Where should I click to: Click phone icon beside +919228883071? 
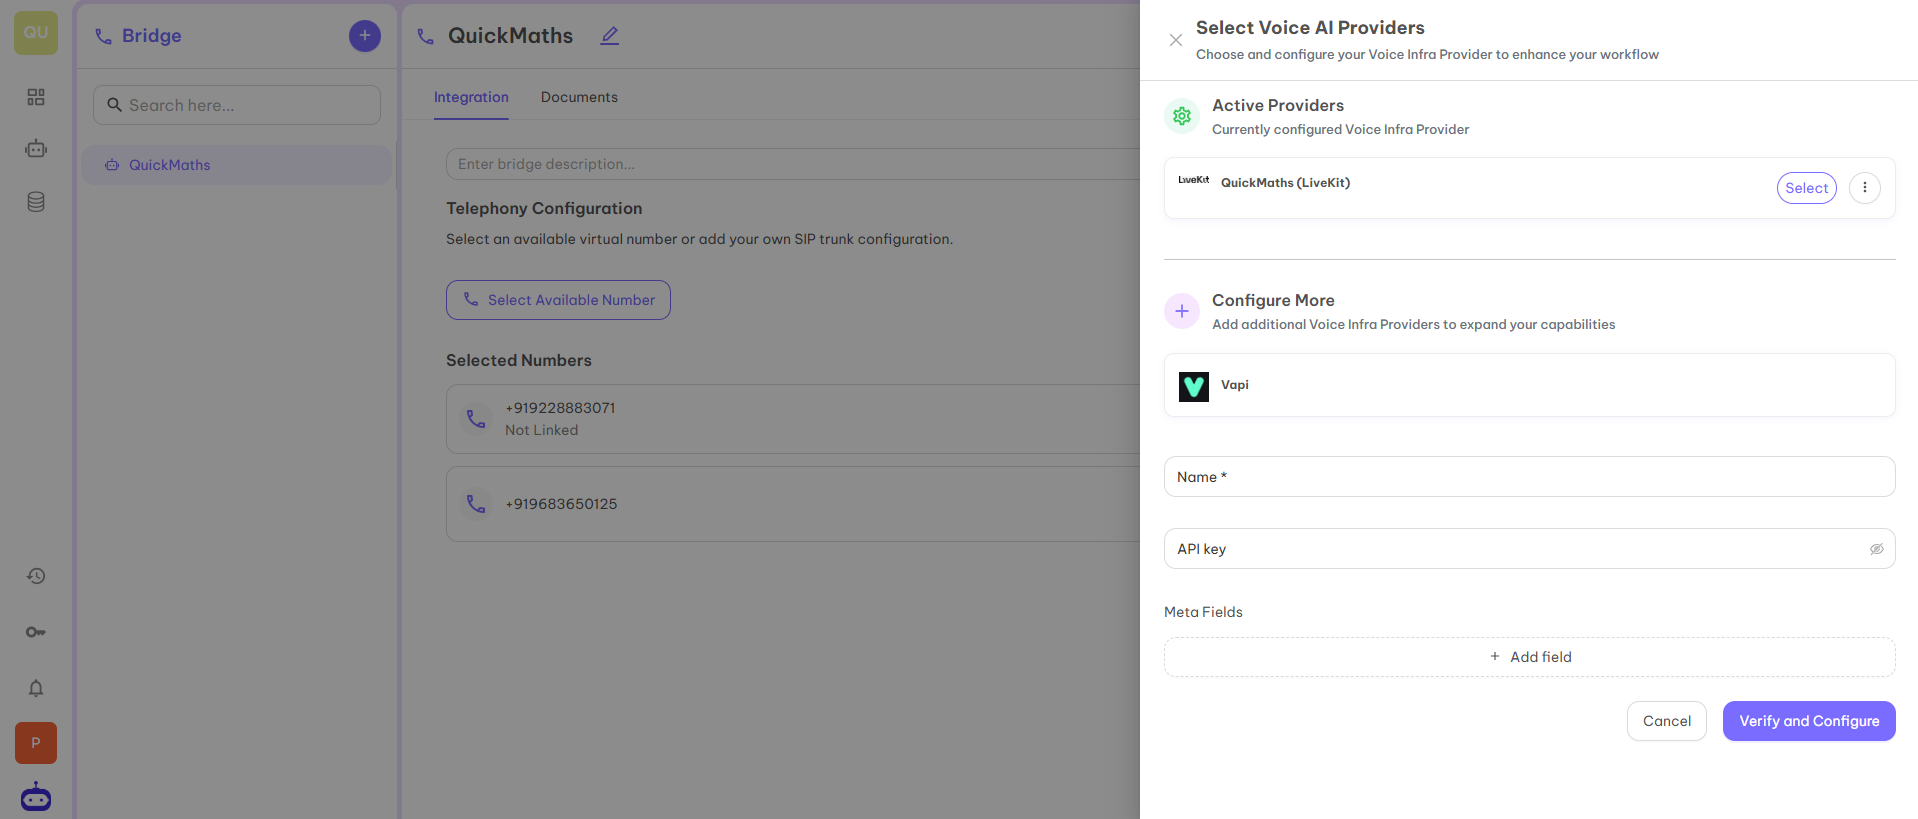point(476,419)
